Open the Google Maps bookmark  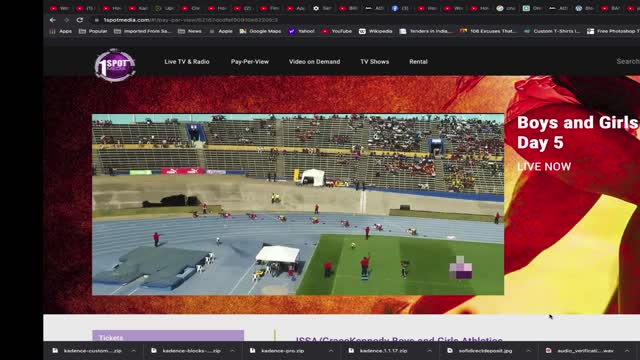tap(260, 31)
